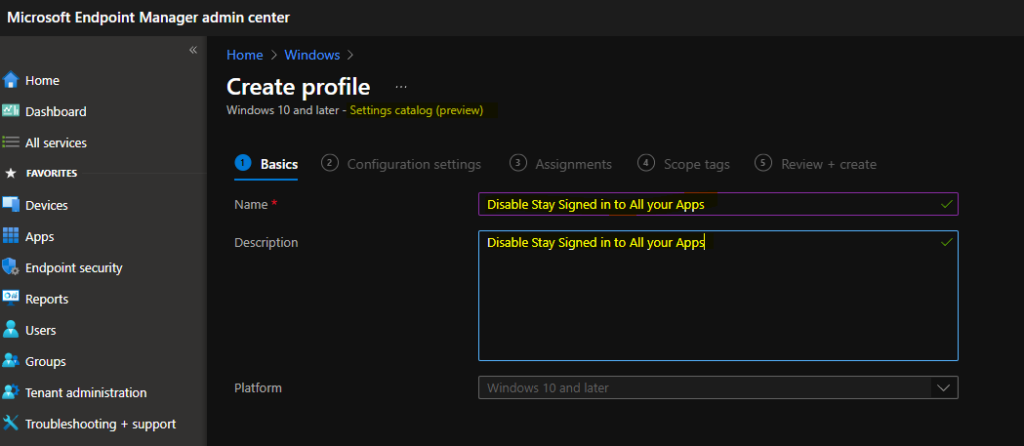Click the Platform label text
The height and width of the screenshot is (446, 1024).
[x=258, y=388]
